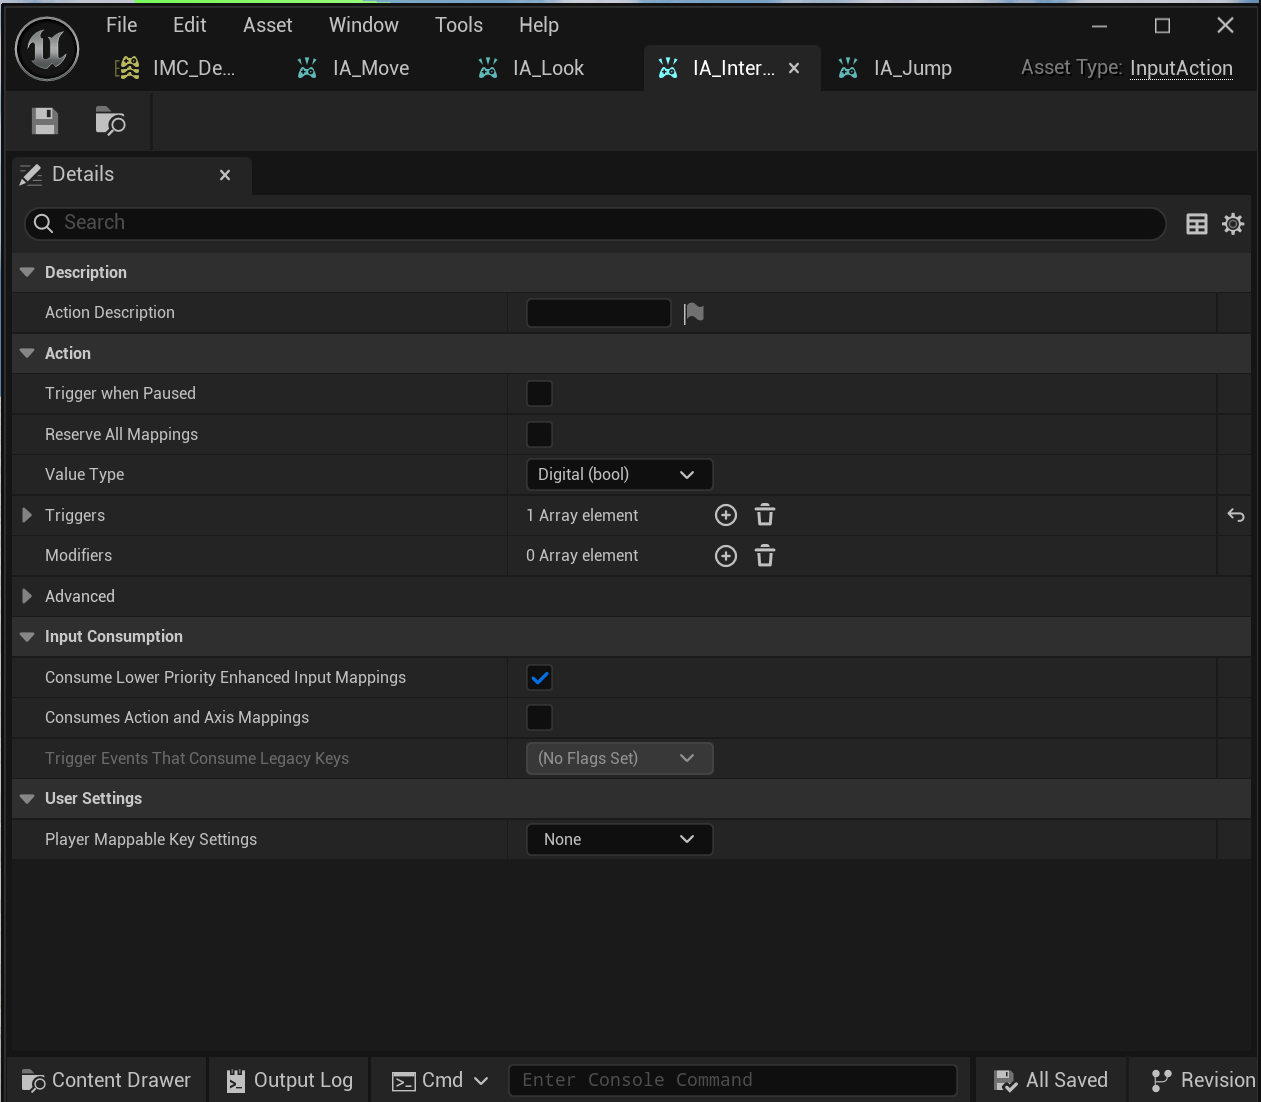Open Player Mappable Key Settings None dropdown
This screenshot has width=1261, height=1102.
click(619, 840)
